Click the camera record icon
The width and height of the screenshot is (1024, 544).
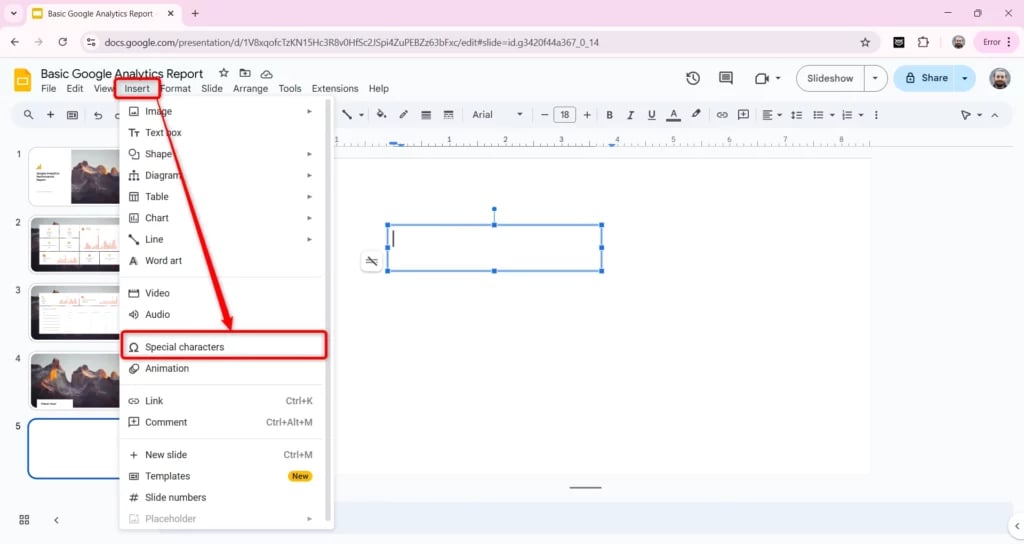(761, 78)
